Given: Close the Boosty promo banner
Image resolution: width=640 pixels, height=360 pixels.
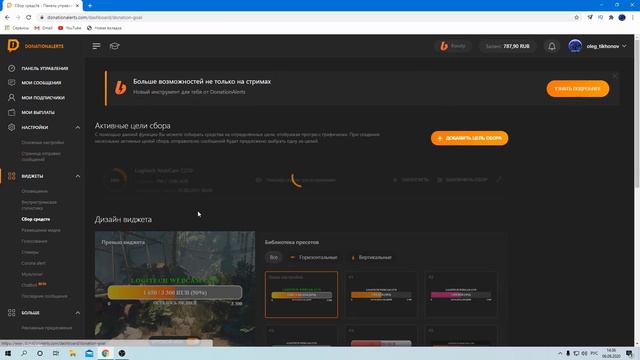Looking at the screenshot, I should click(x=615, y=76).
